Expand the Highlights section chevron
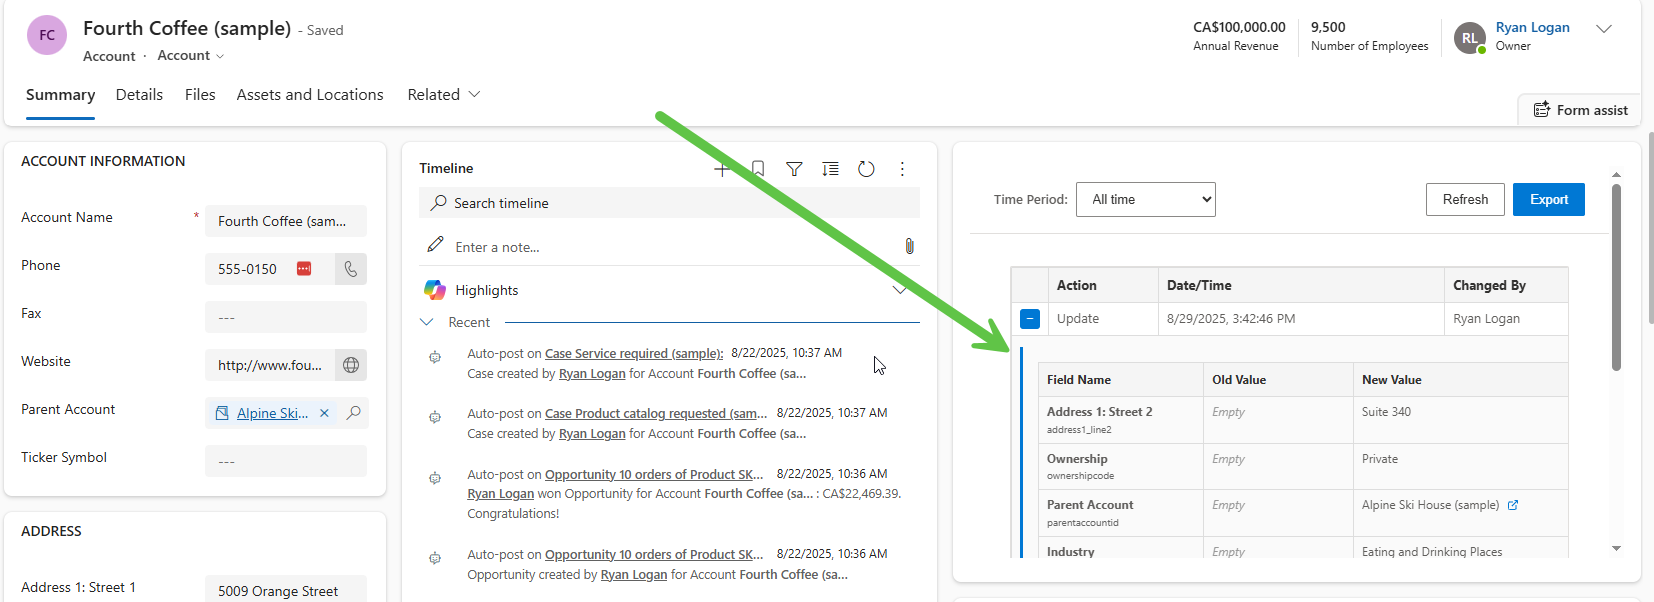This screenshot has height=602, width=1654. pyautogui.click(x=899, y=290)
